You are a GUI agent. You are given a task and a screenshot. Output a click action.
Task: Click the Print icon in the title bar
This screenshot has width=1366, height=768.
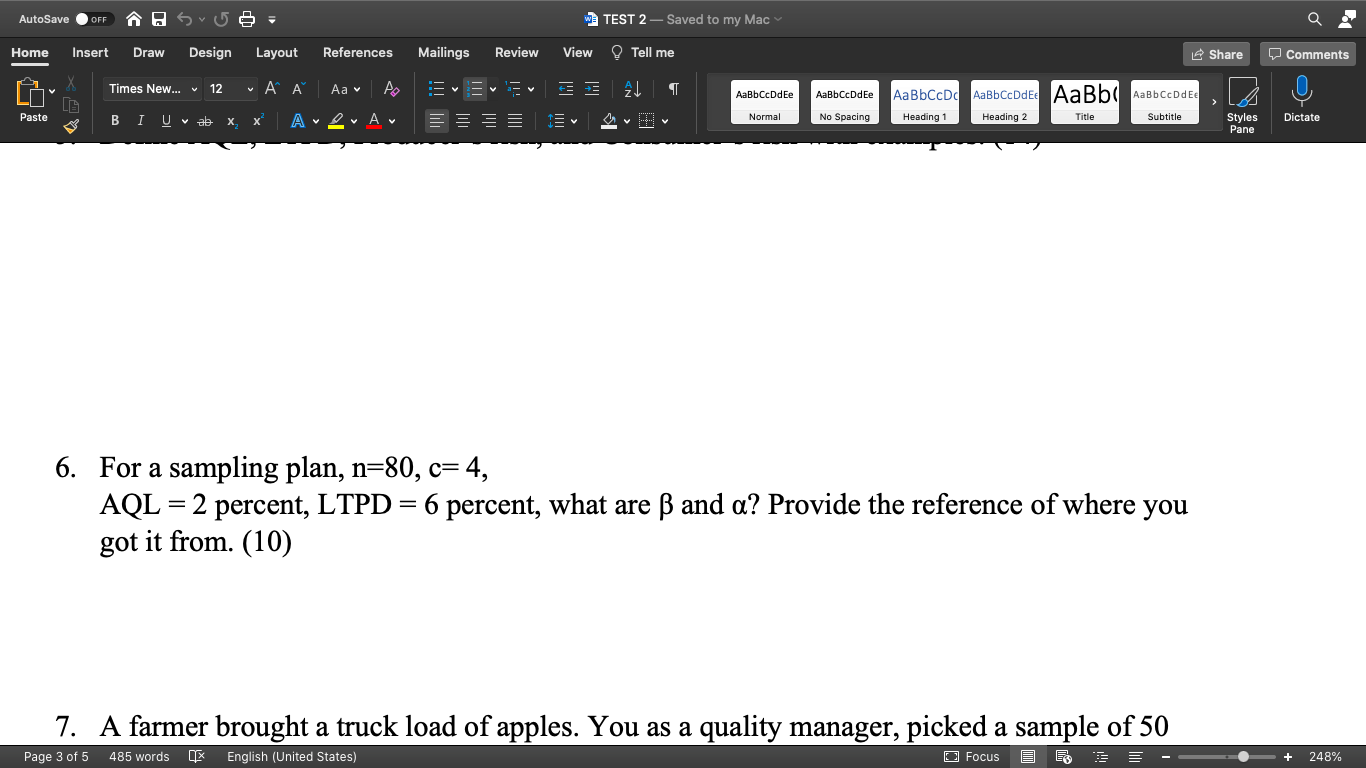(x=247, y=19)
